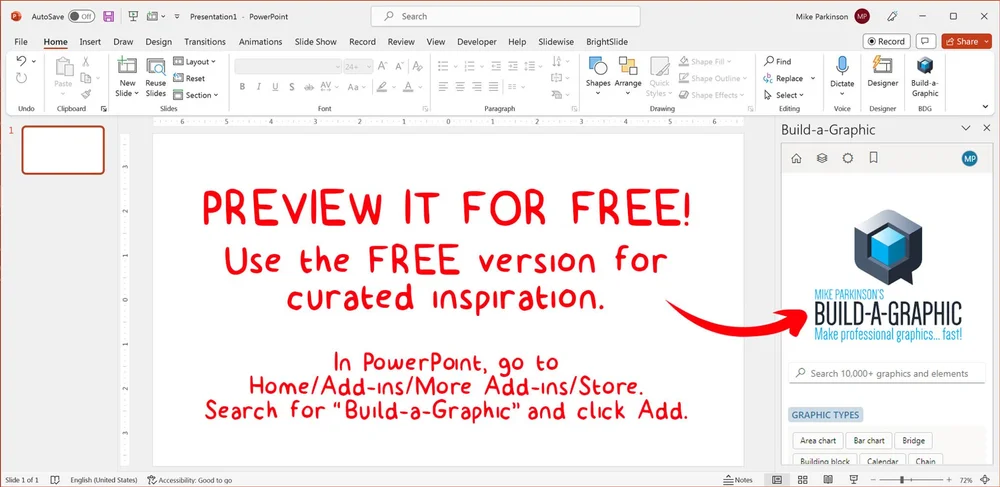This screenshot has height=487, width=1000.
Task: Select the Bar chart graphic type
Action: pyautogui.click(x=869, y=440)
